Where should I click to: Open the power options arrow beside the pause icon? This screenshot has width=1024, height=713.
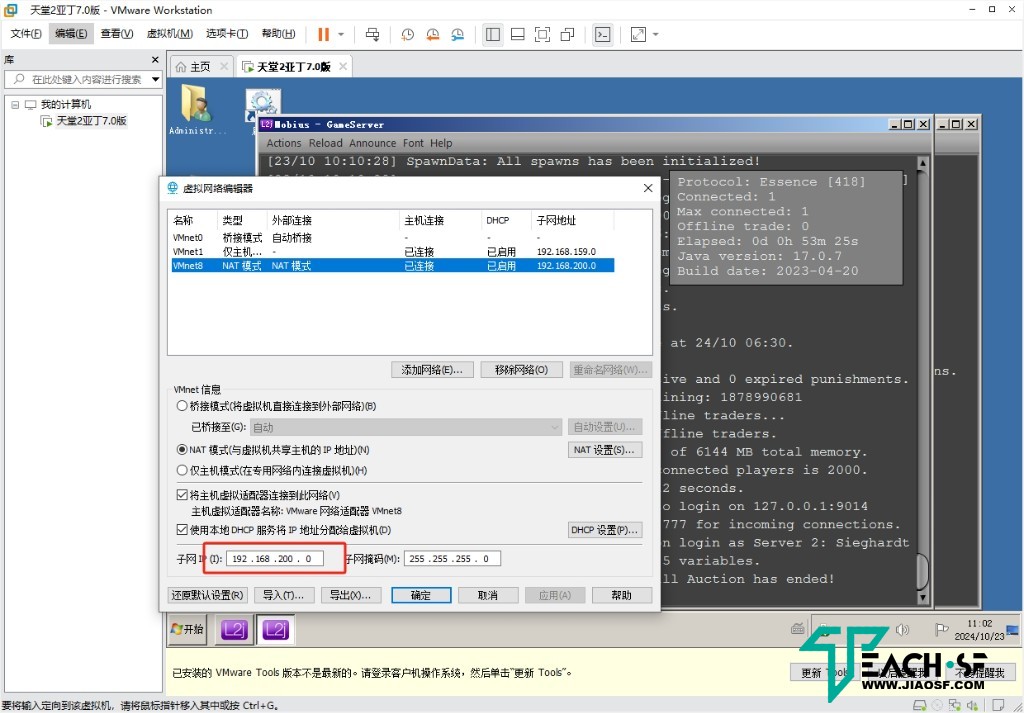[x=341, y=35]
